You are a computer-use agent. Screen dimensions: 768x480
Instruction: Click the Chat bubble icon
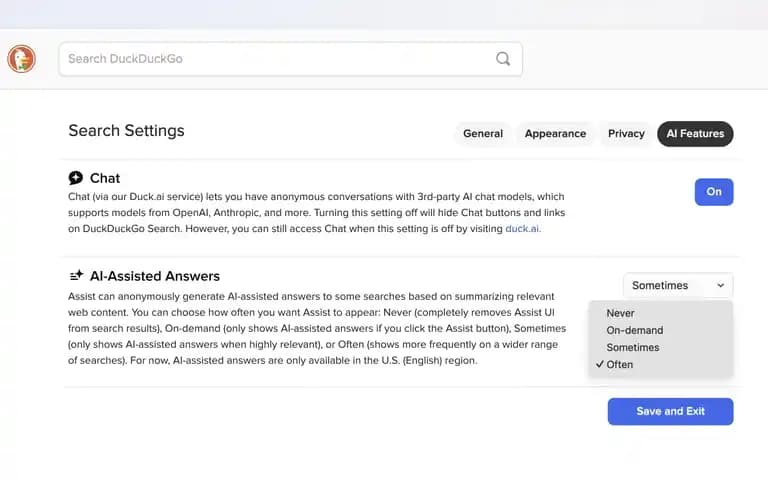(x=75, y=178)
